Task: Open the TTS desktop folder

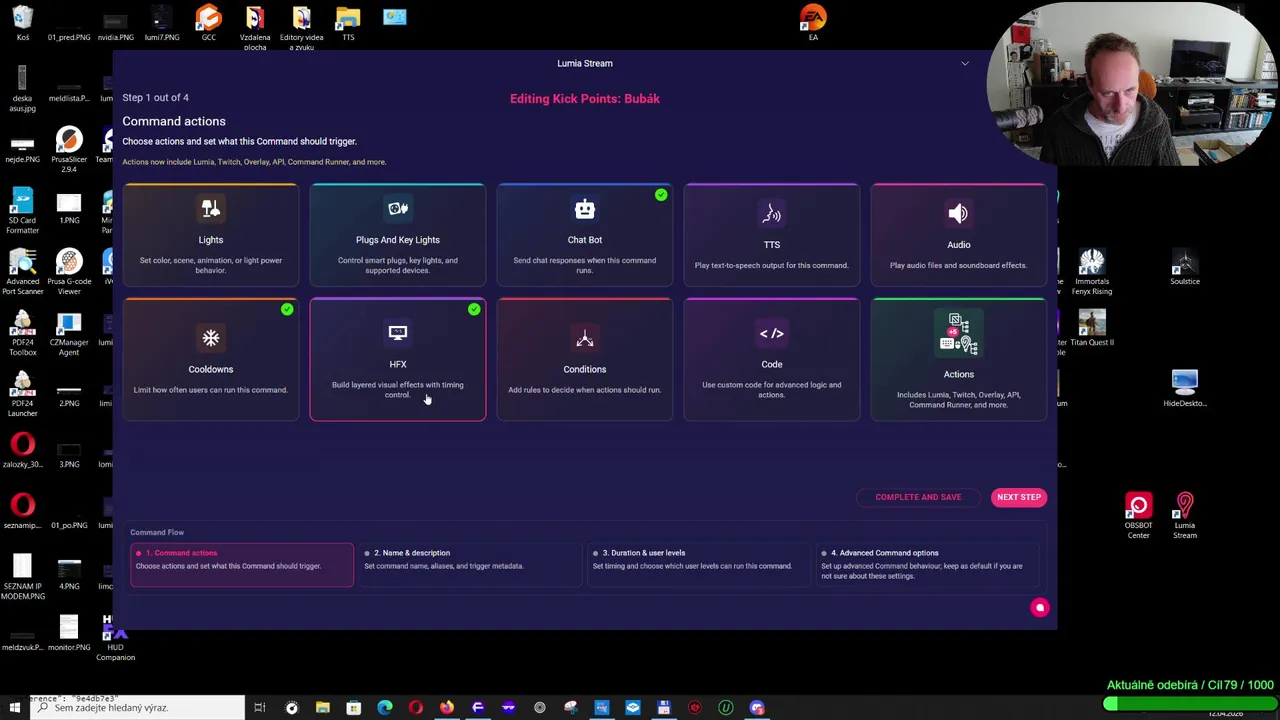Action: 348,23
